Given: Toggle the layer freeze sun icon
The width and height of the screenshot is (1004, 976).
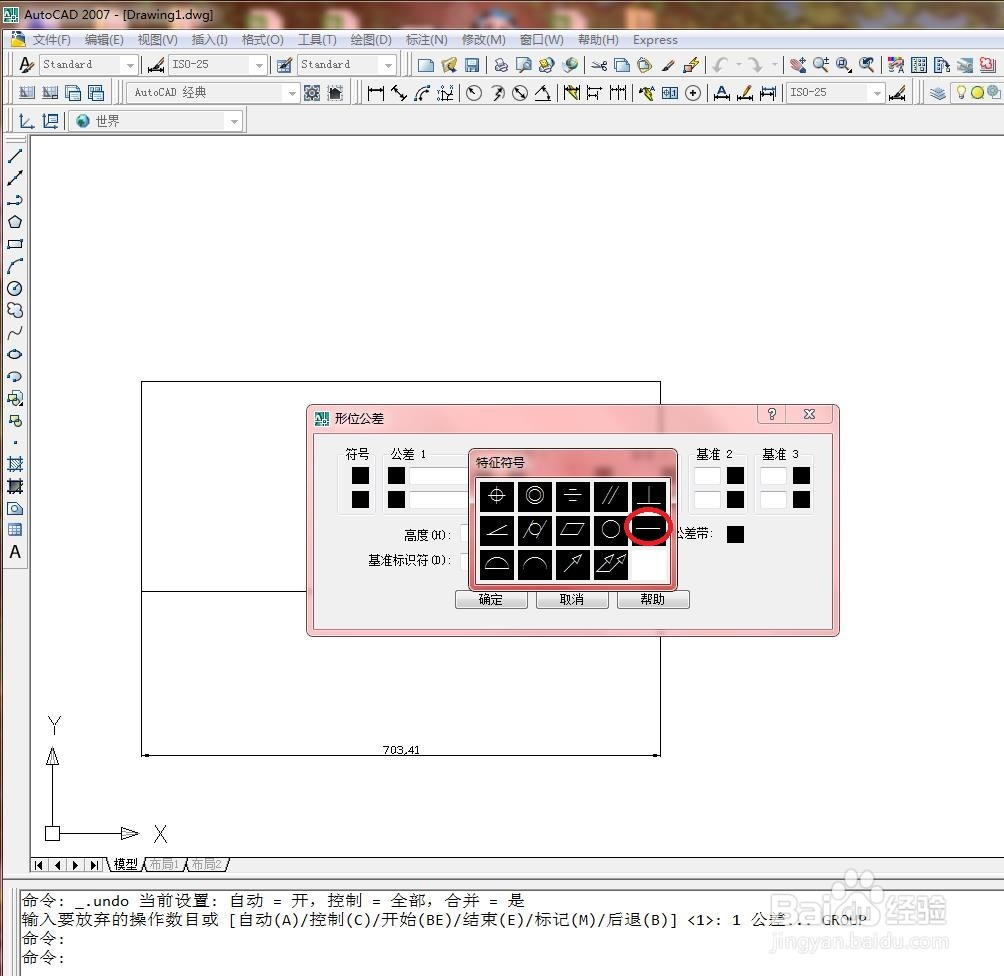Looking at the screenshot, I should coord(977,92).
